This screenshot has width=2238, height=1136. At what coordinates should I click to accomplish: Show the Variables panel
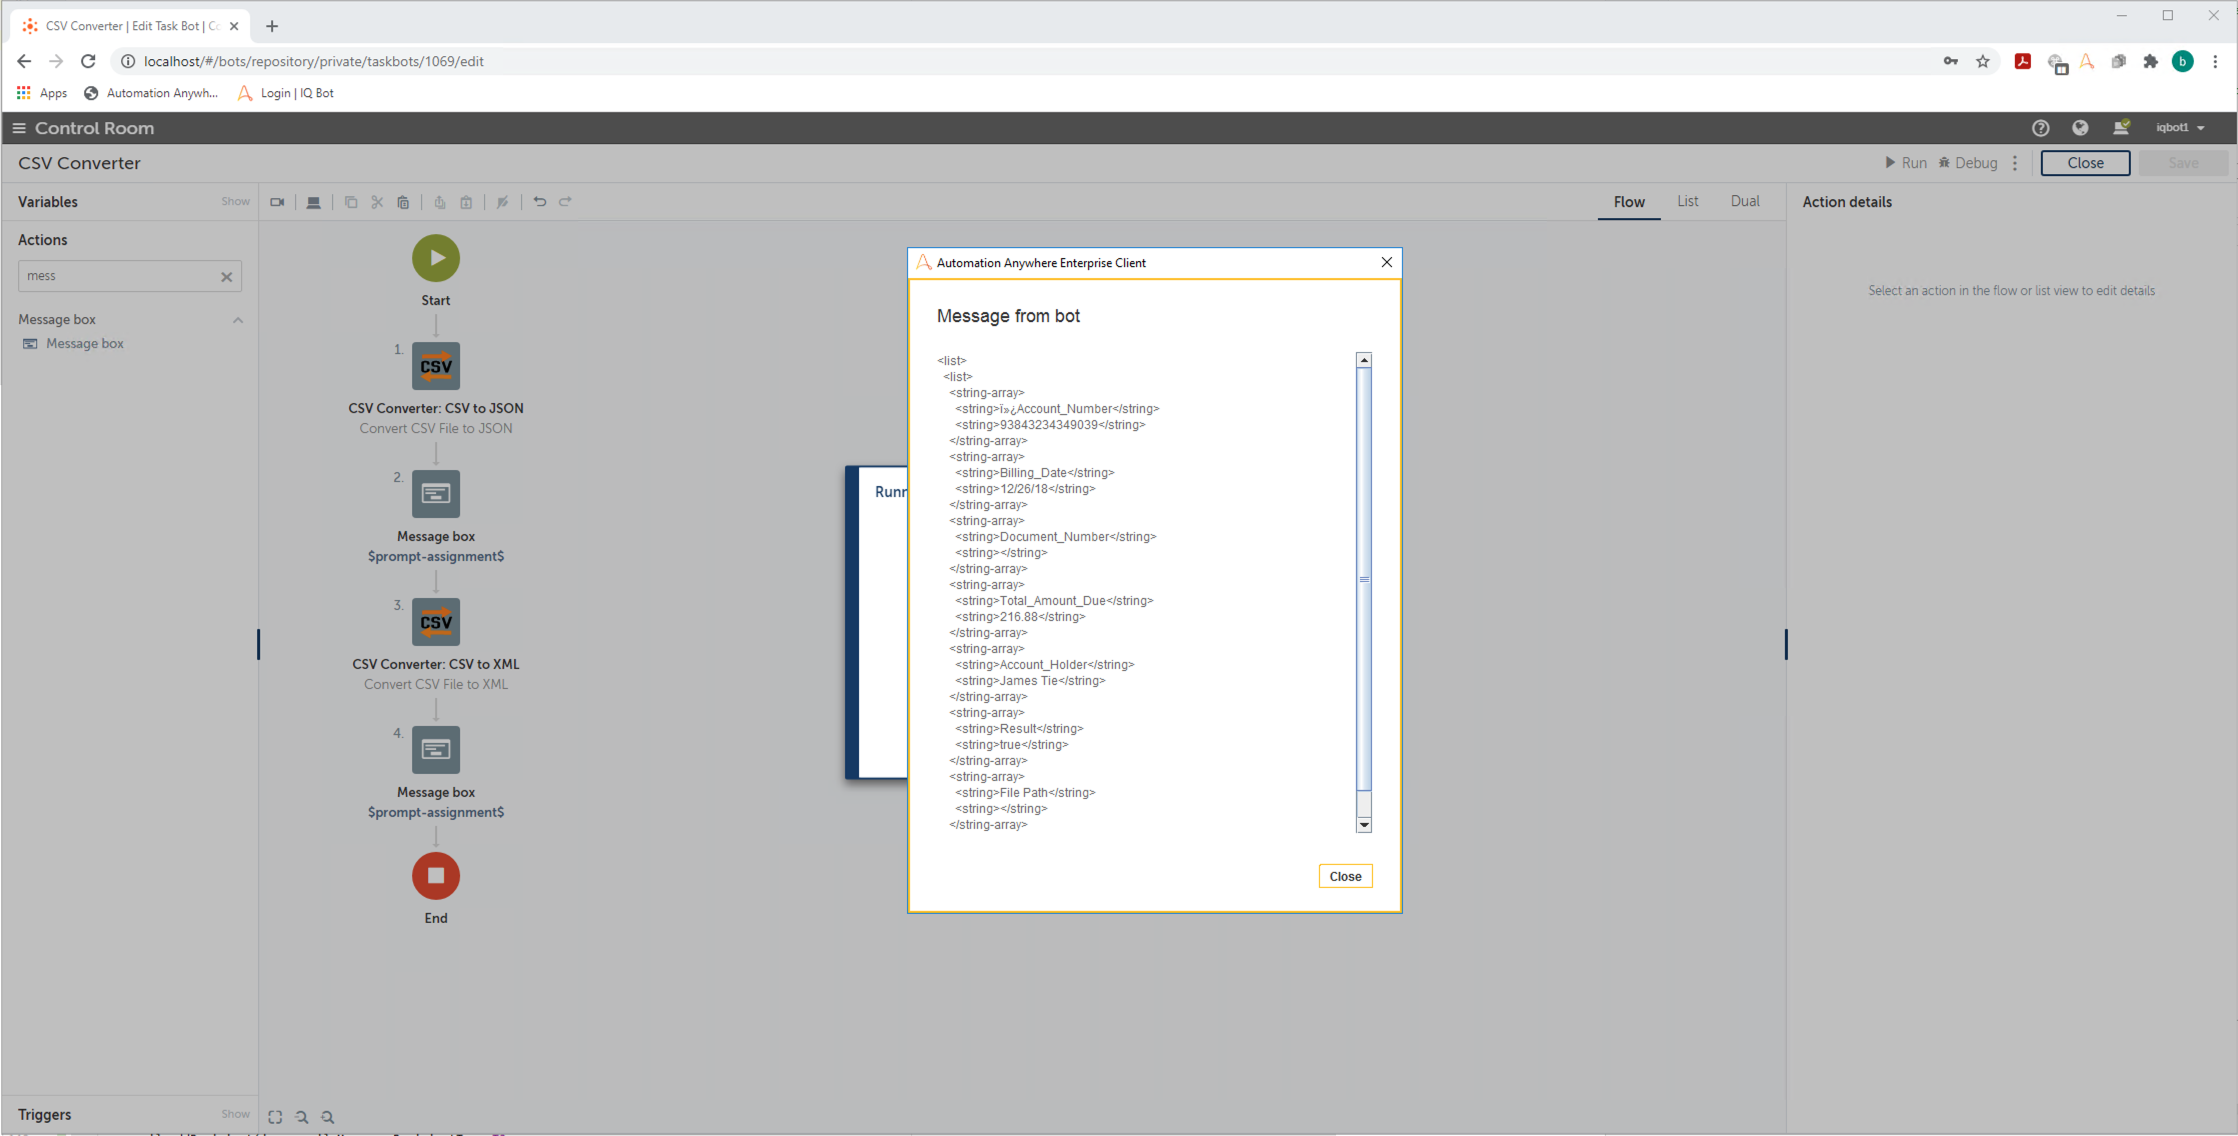pos(235,202)
